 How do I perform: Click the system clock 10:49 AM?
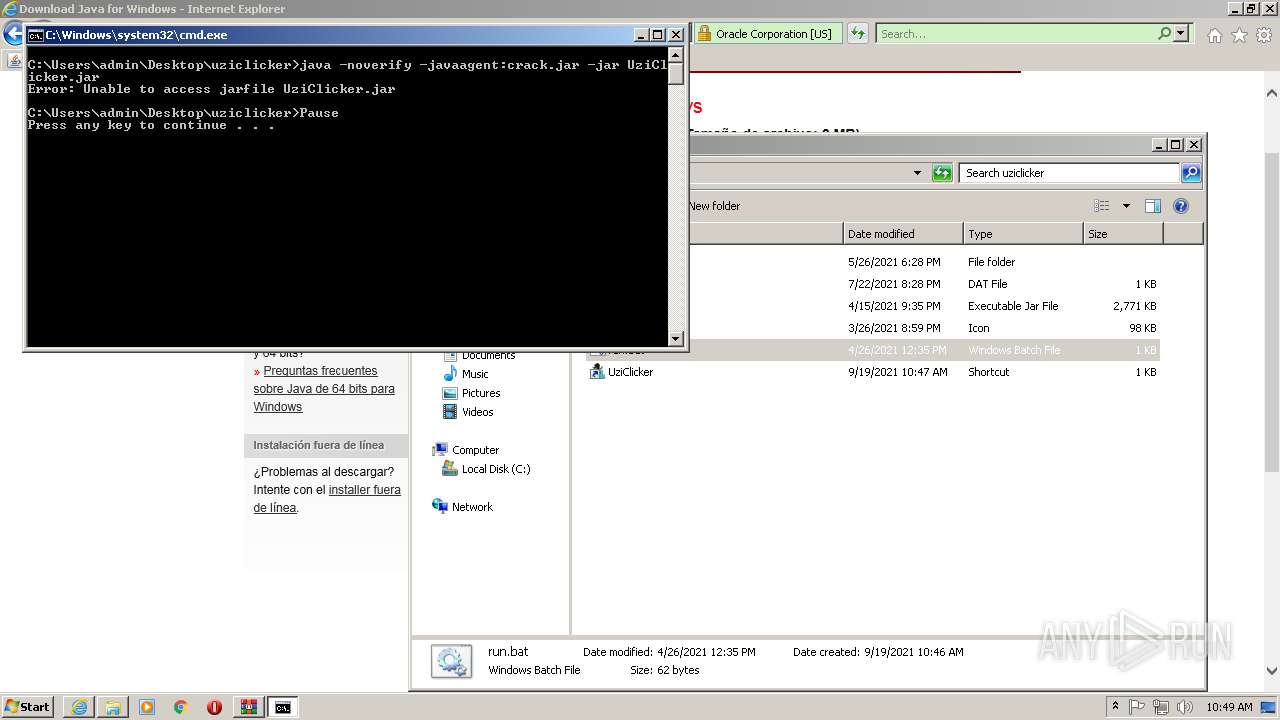tap(1229, 707)
